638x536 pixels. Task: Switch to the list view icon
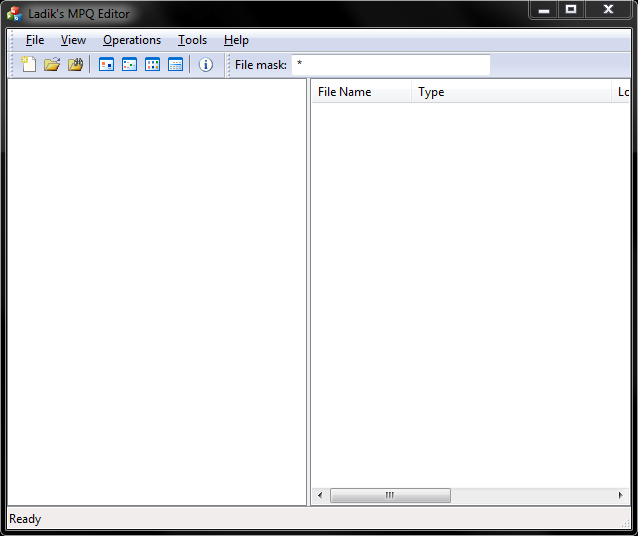coord(153,64)
